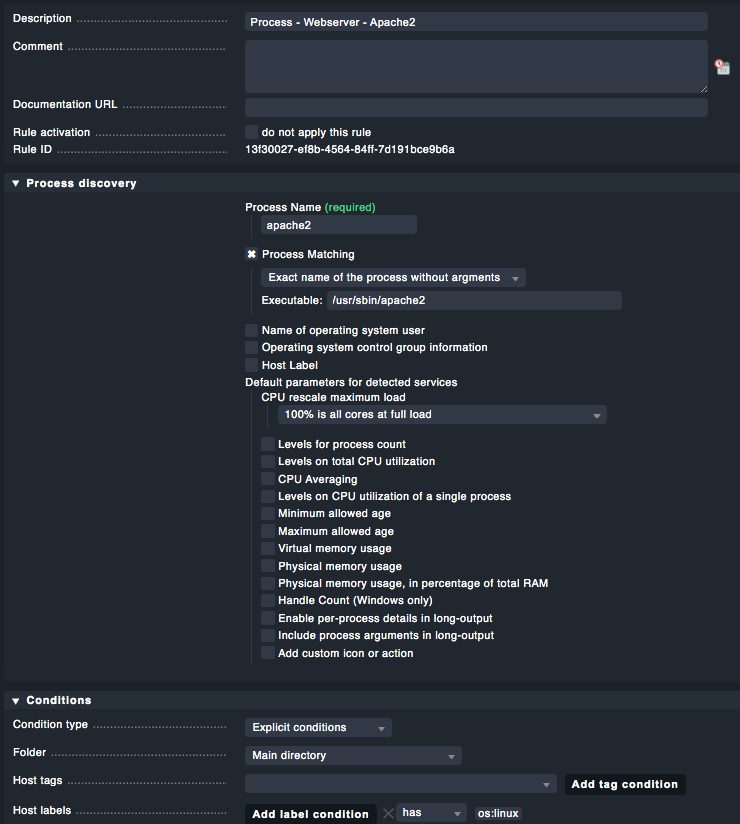Remove the os:linux label condition
The height and width of the screenshot is (824, 740).
click(388, 813)
